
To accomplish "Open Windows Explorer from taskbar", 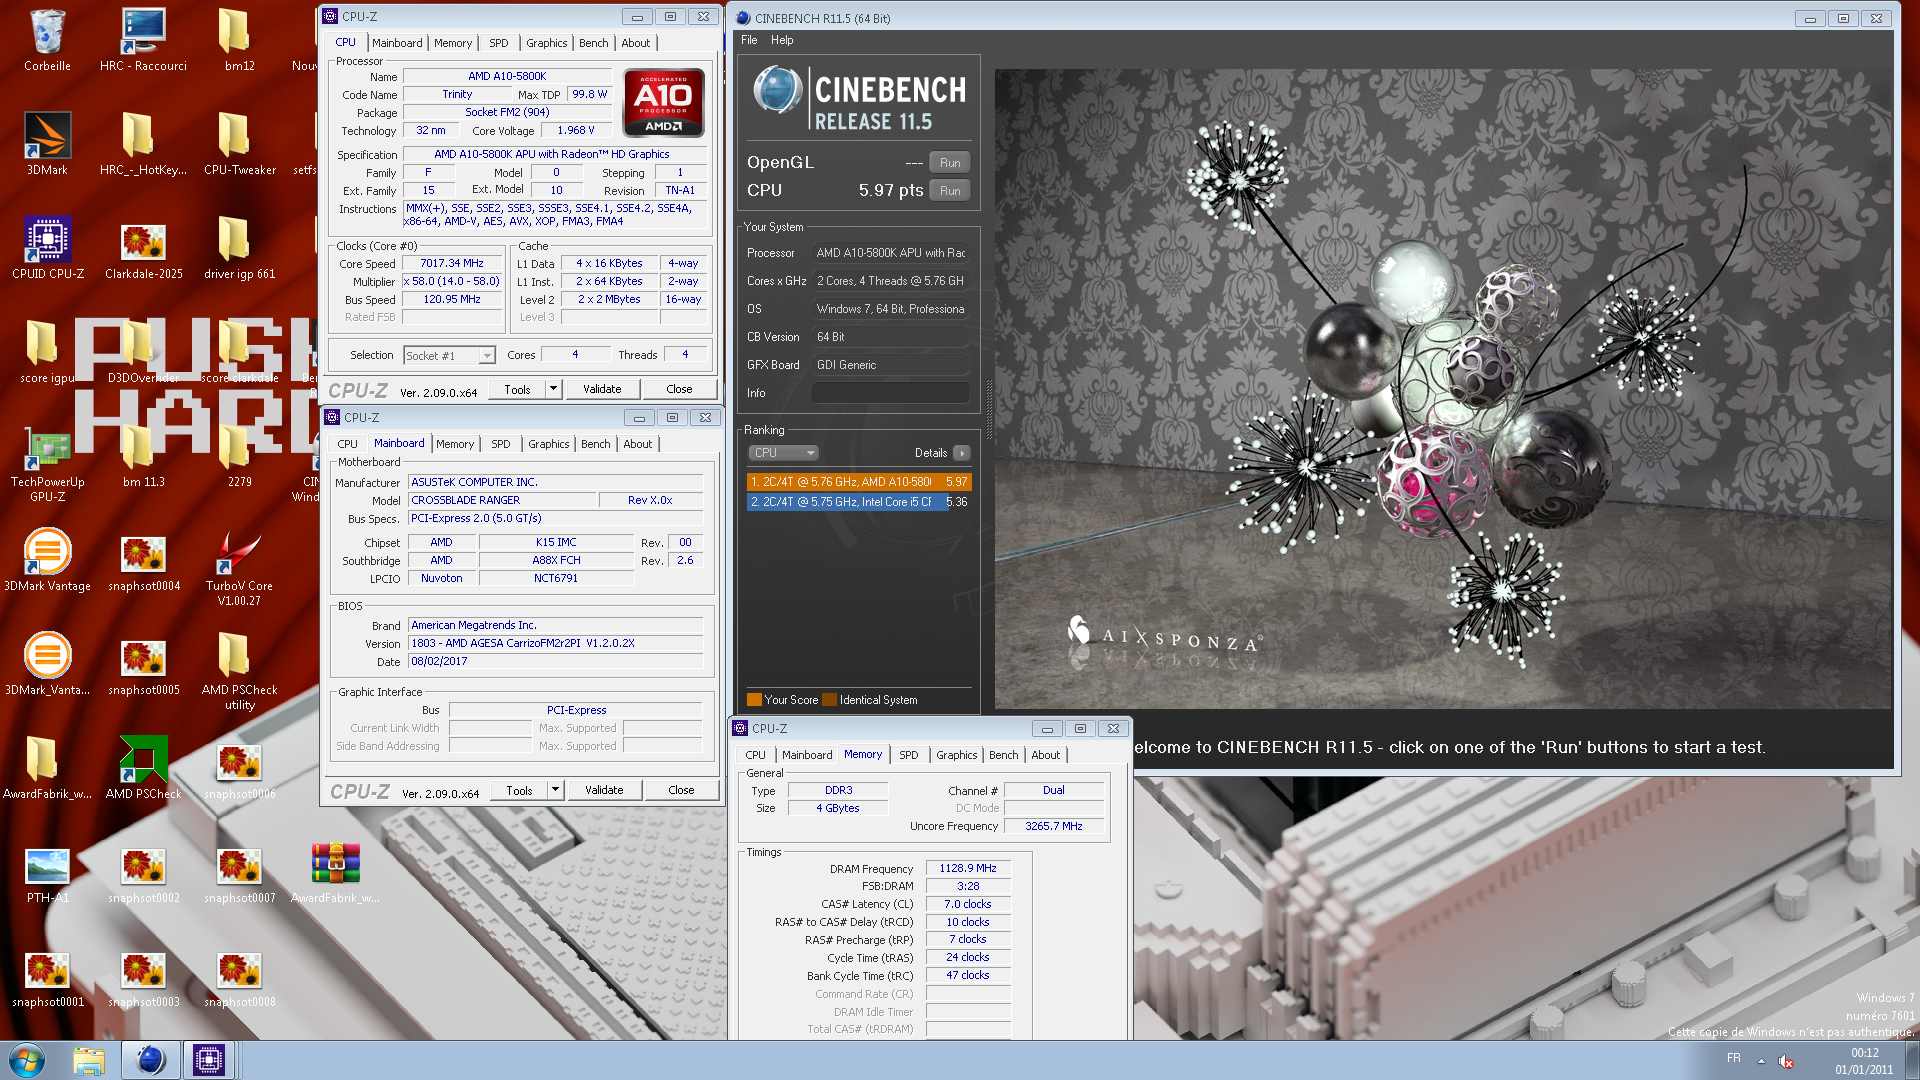I will point(89,1060).
